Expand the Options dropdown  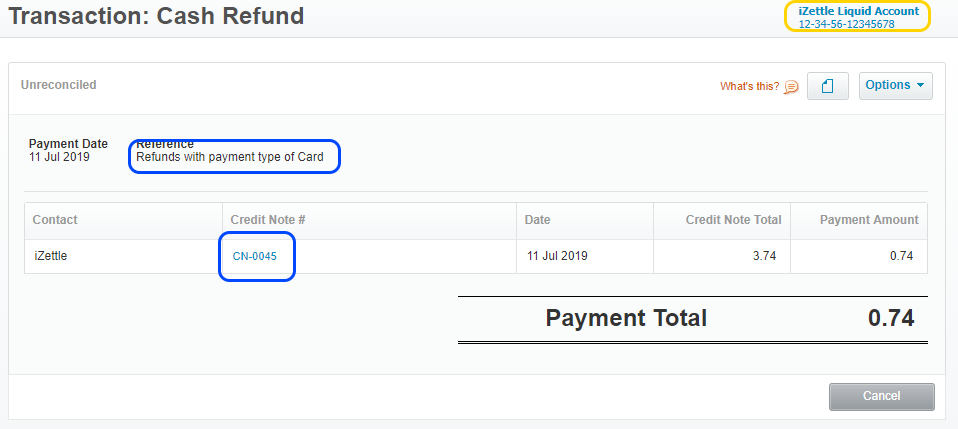pyautogui.click(x=895, y=86)
